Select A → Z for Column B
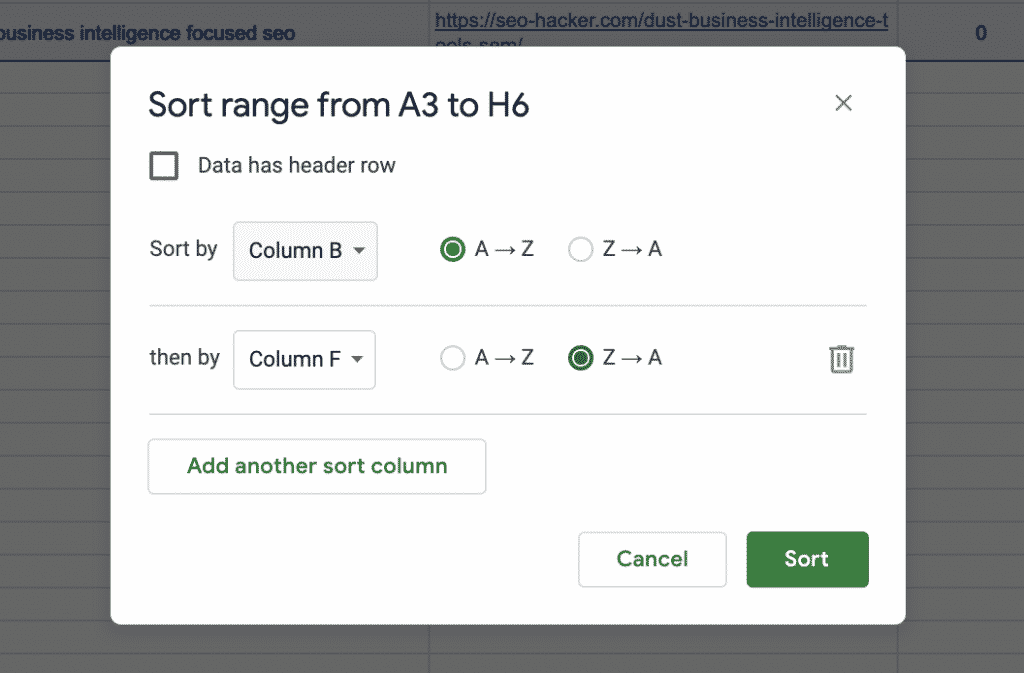 [453, 250]
